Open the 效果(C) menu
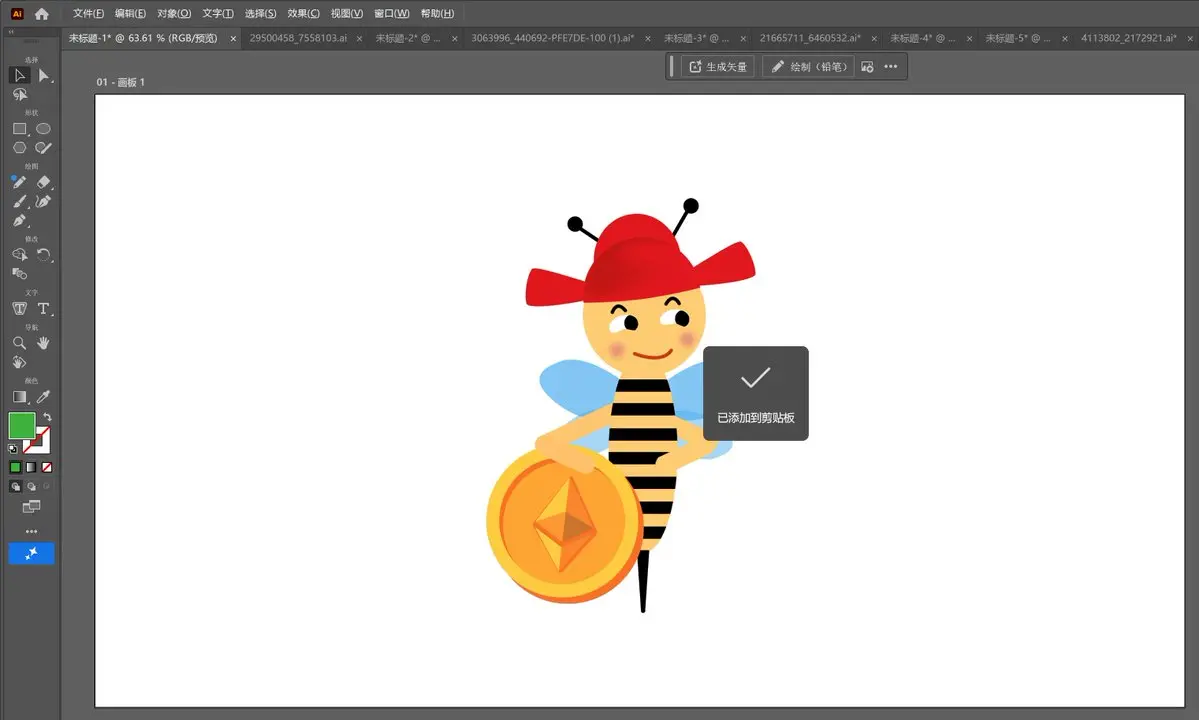 303,14
